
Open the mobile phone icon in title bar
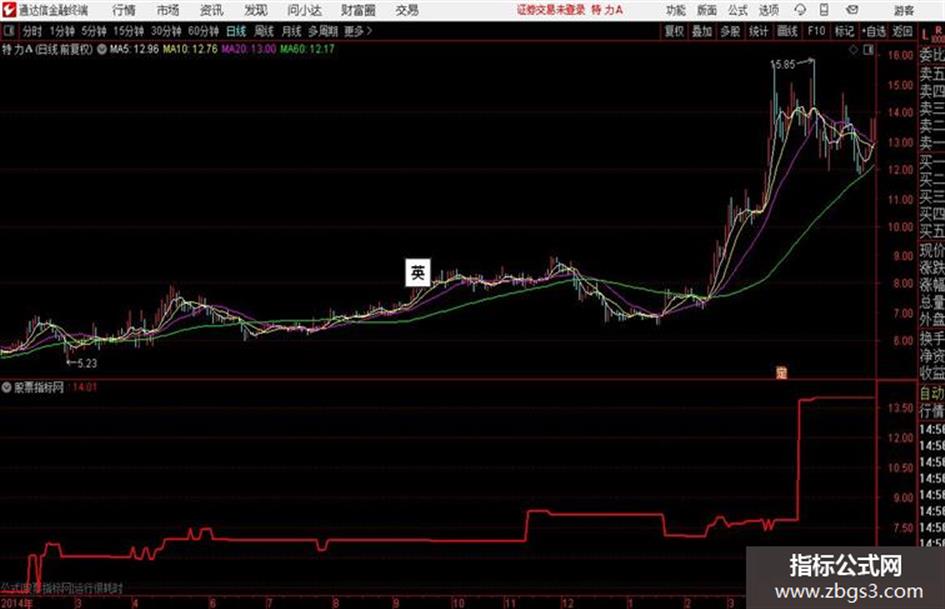pyautogui.click(x=824, y=10)
